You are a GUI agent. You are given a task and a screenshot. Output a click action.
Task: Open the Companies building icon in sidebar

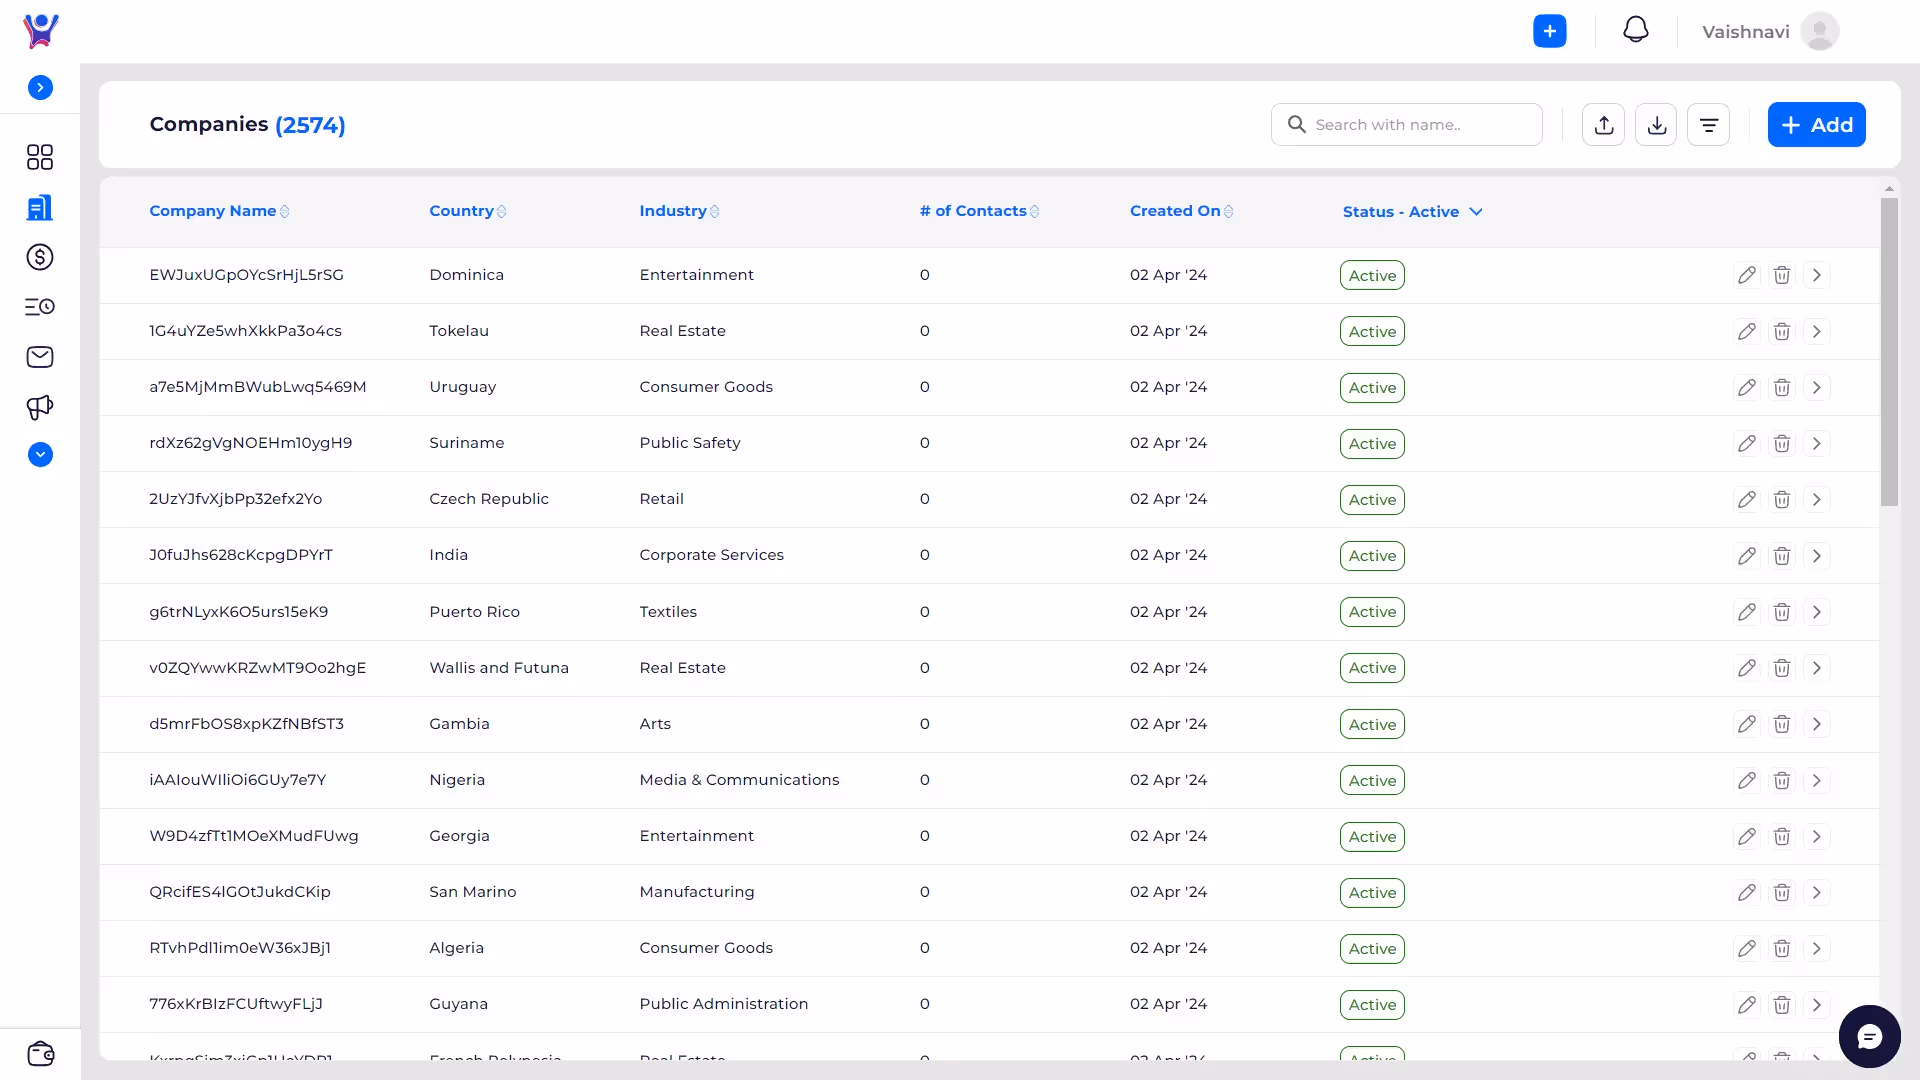tap(40, 208)
